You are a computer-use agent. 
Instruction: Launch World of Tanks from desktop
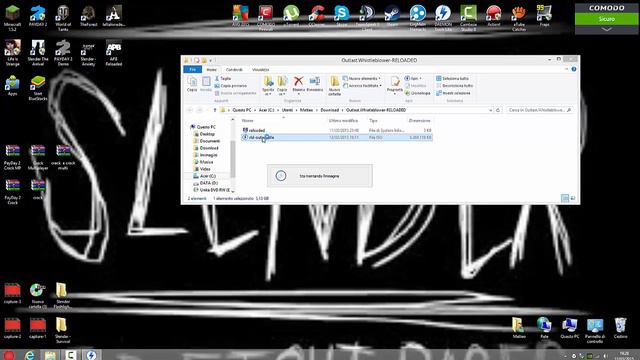[63, 18]
